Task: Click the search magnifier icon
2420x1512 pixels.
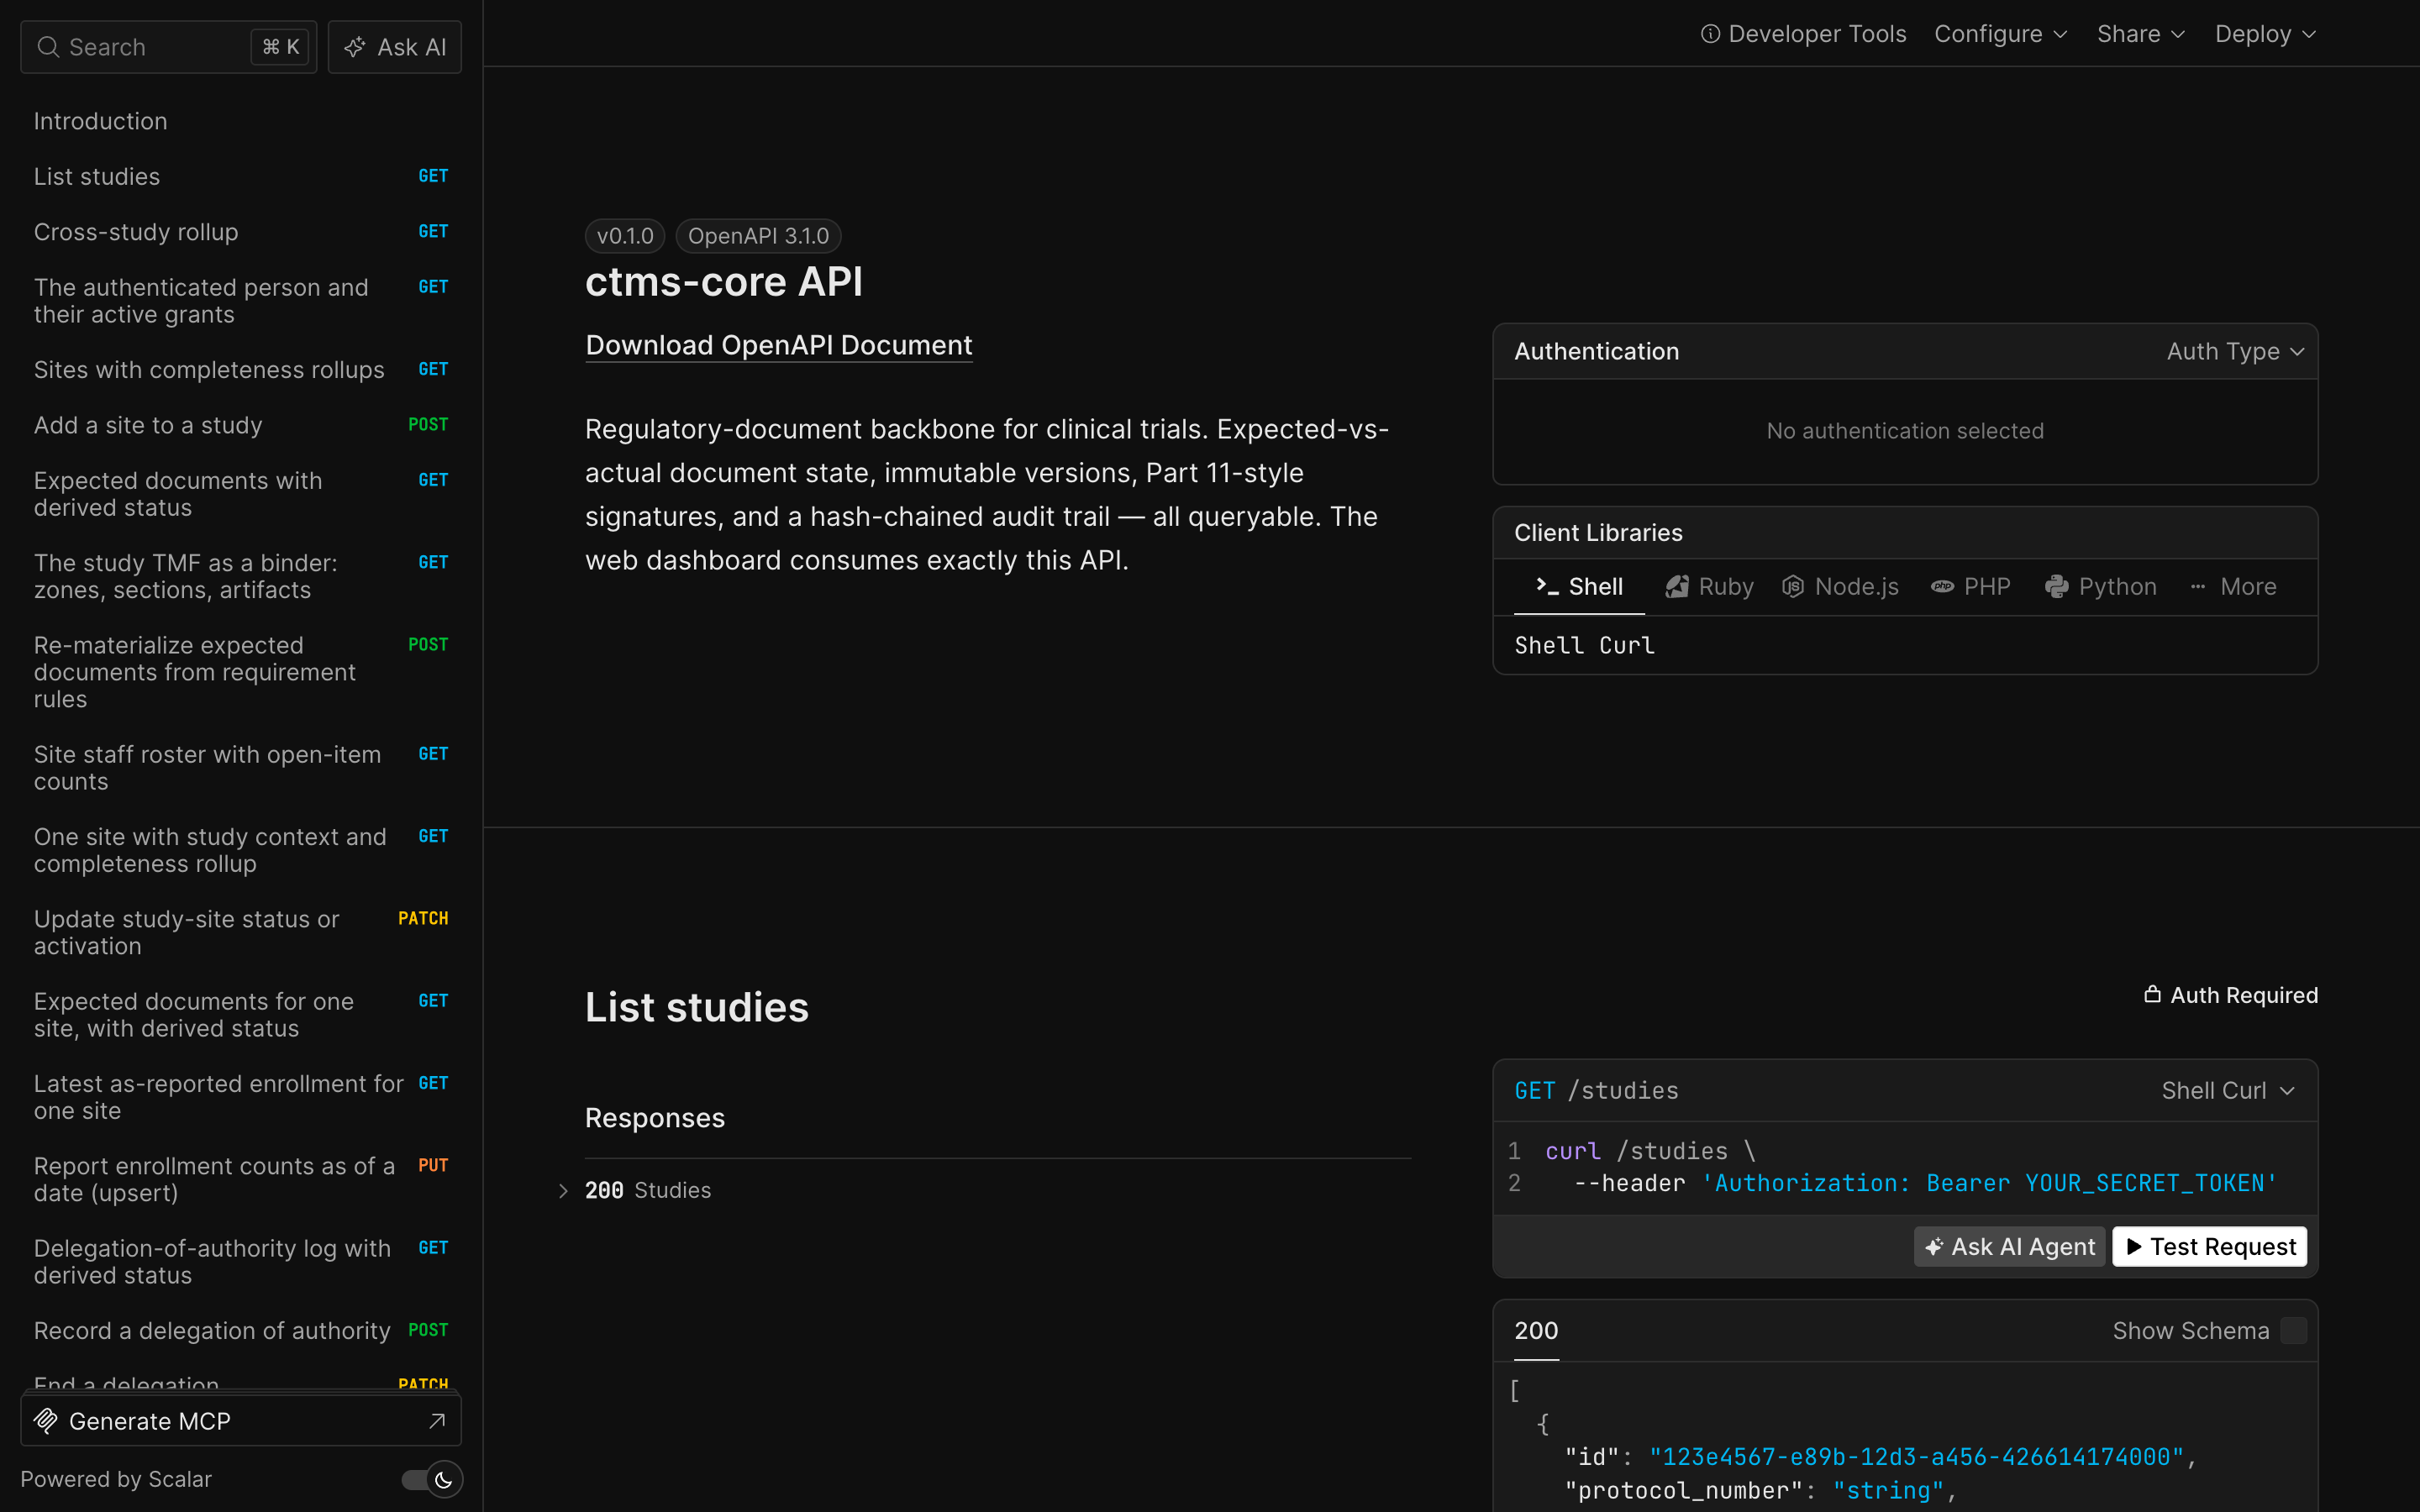Action: point(48,47)
